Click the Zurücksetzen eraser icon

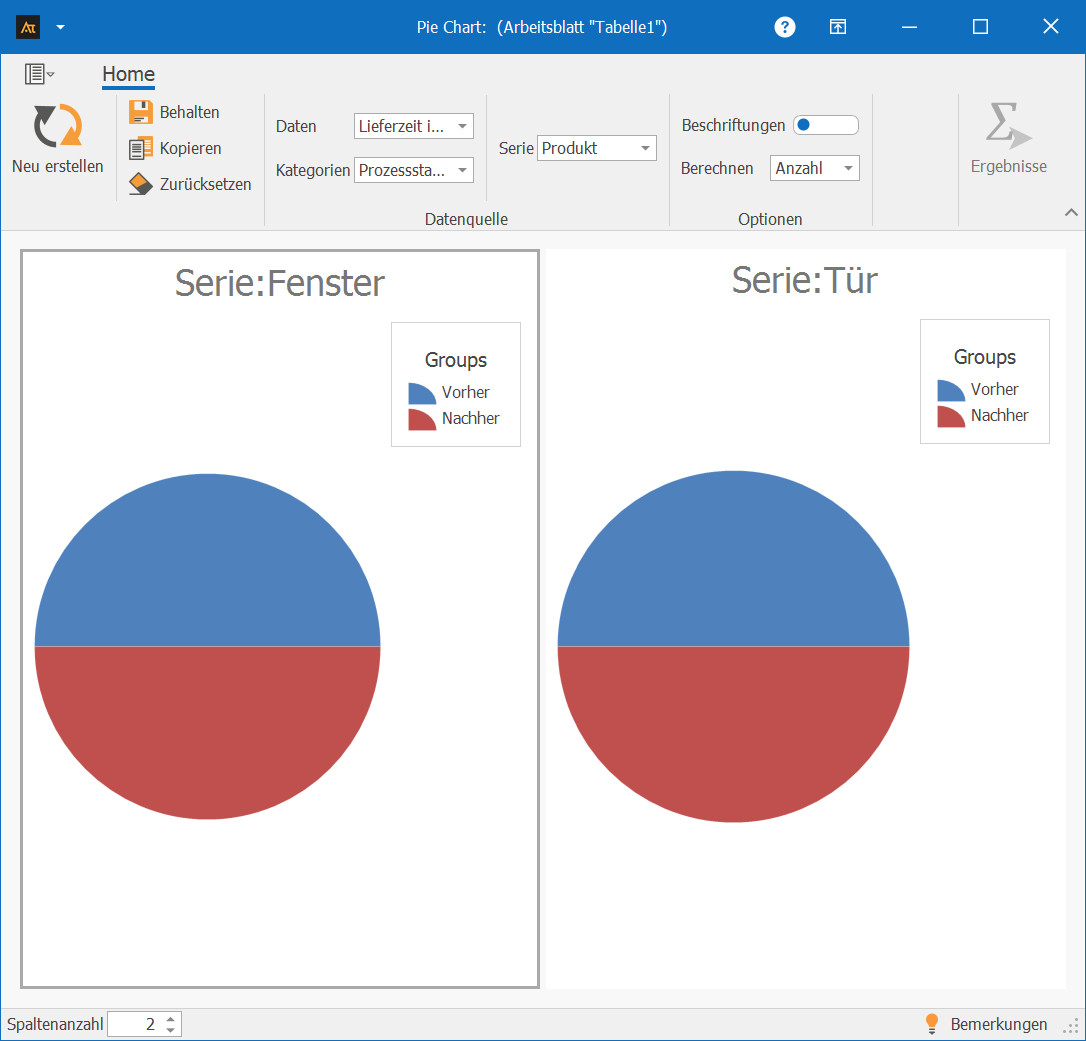click(x=141, y=184)
